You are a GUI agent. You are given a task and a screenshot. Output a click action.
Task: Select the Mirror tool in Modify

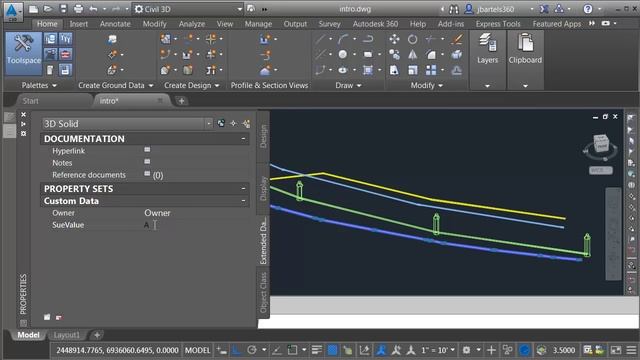coord(413,54)
